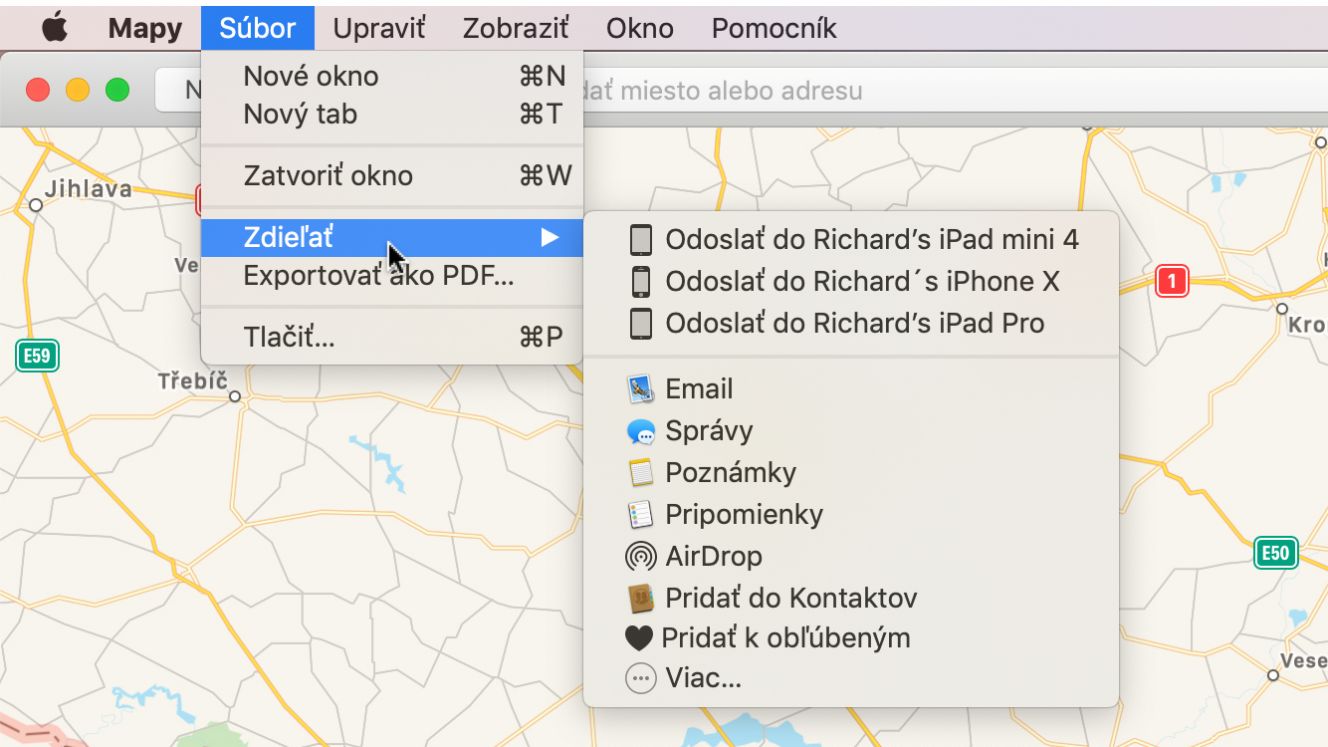Click the iPad Pro device icon
This screenshot has height=747, width=1328.
640,324
